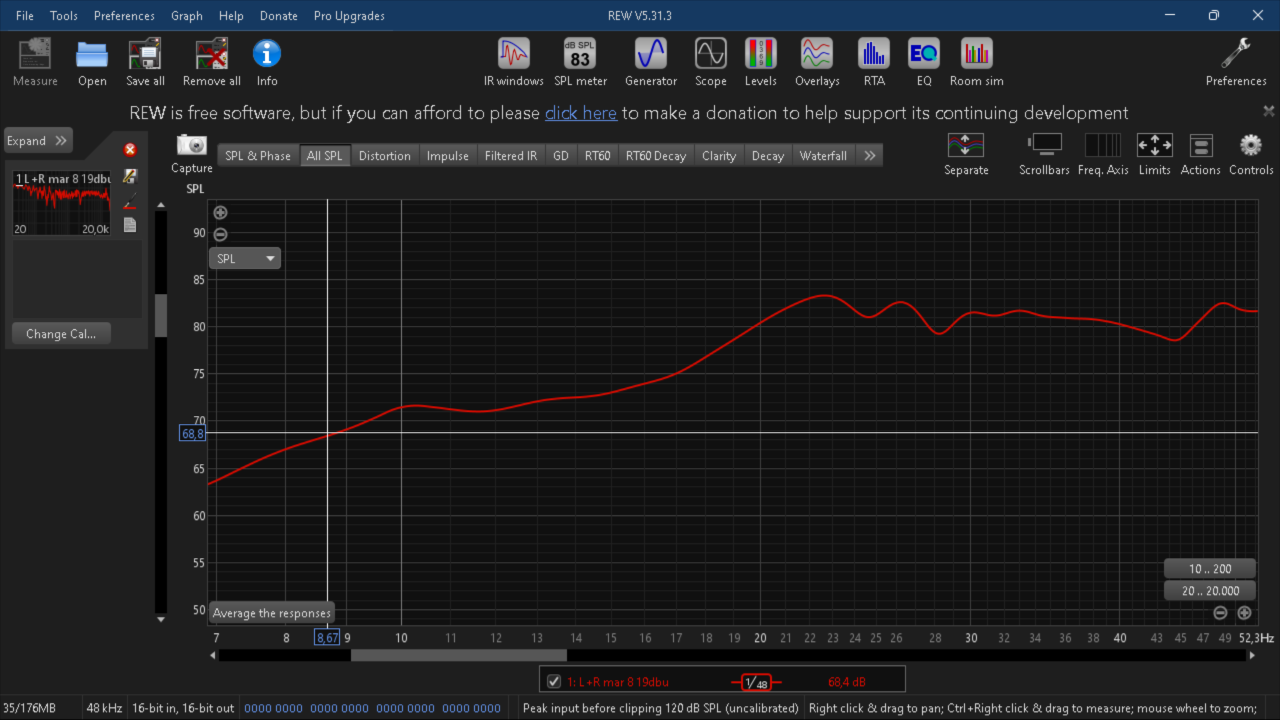Viewport: 1280px width, 720px height.
Task: Open Preferences wrench icon
Action: 1236,62
